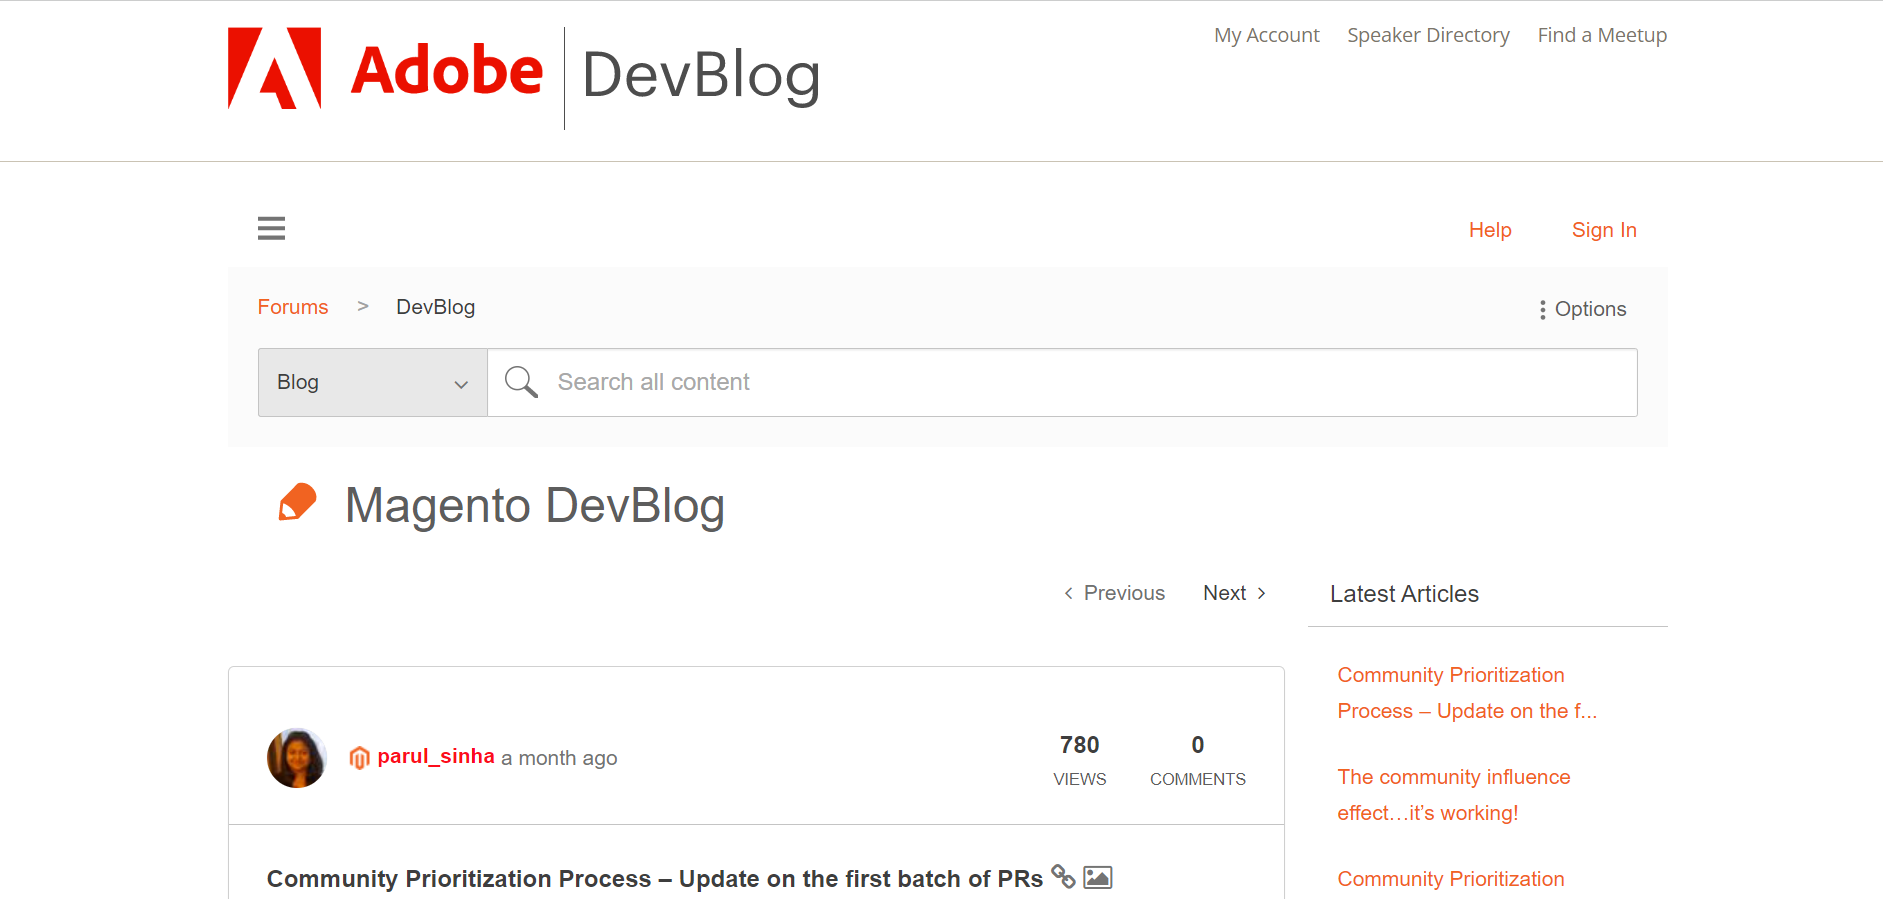Open the Help link
1883x899 pixels.
tap(1489, 230)
